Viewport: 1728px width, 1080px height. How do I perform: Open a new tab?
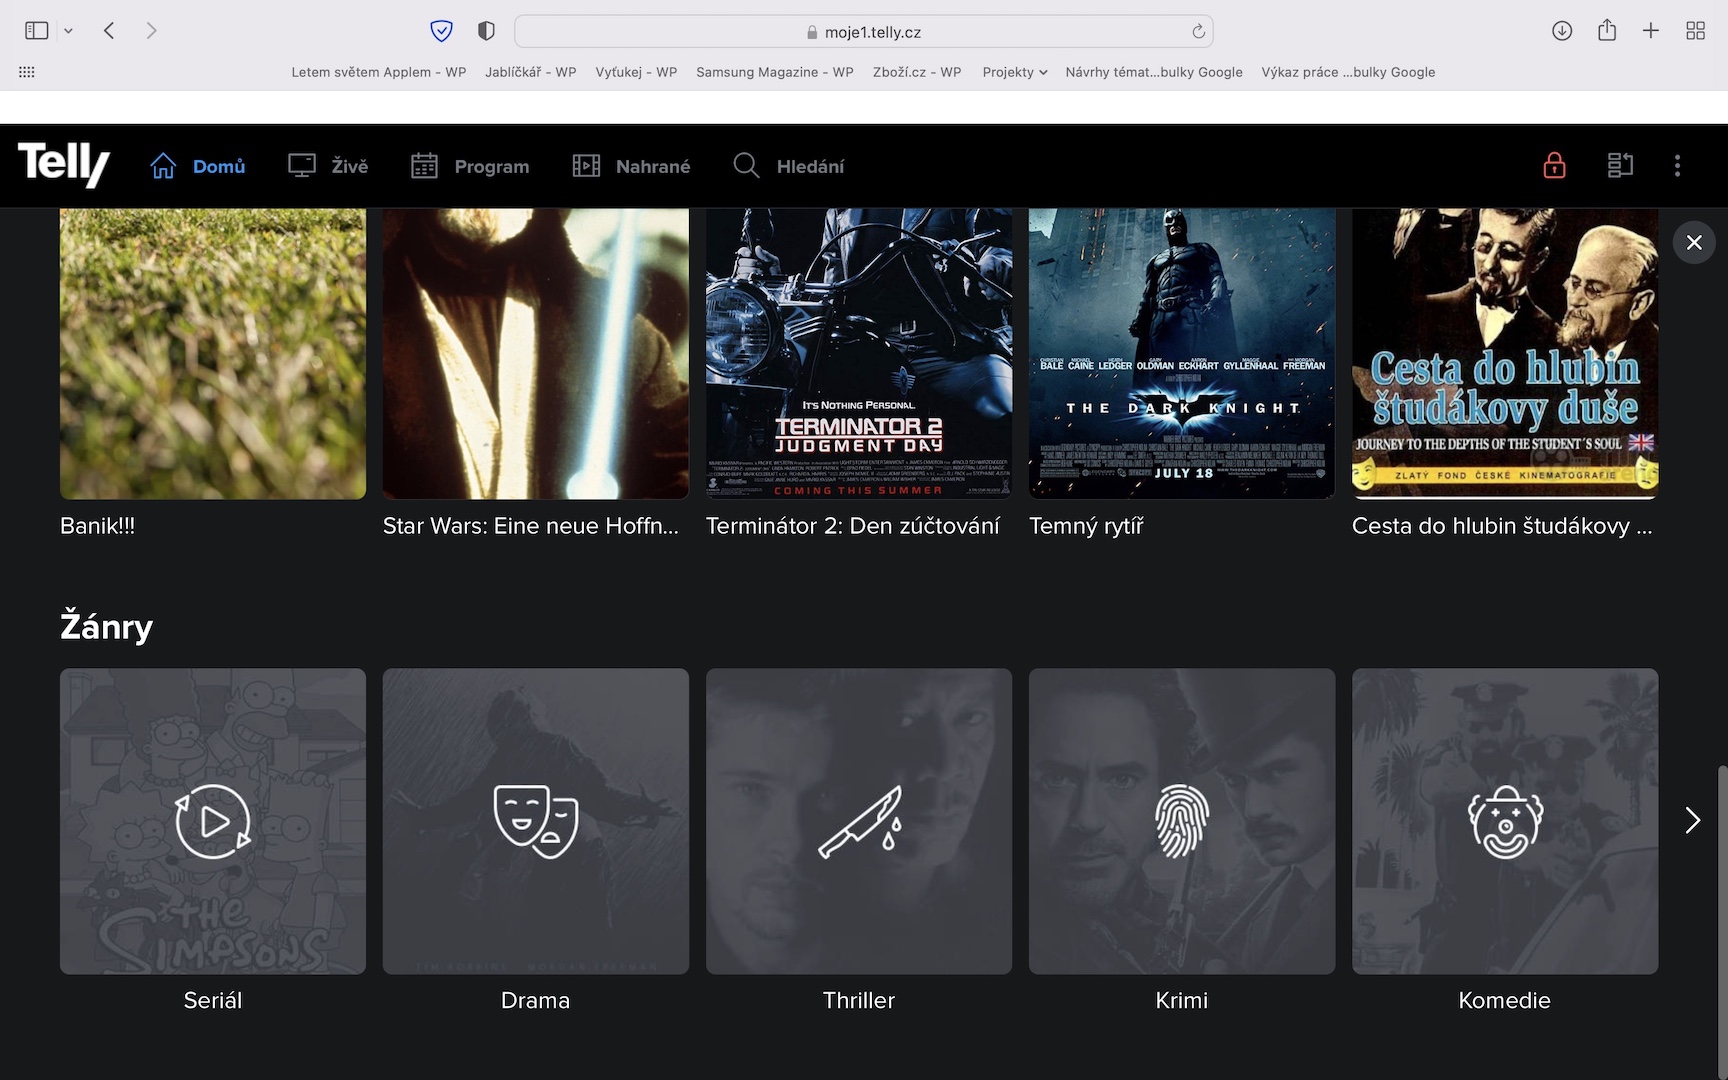(x=1651, y=31)
